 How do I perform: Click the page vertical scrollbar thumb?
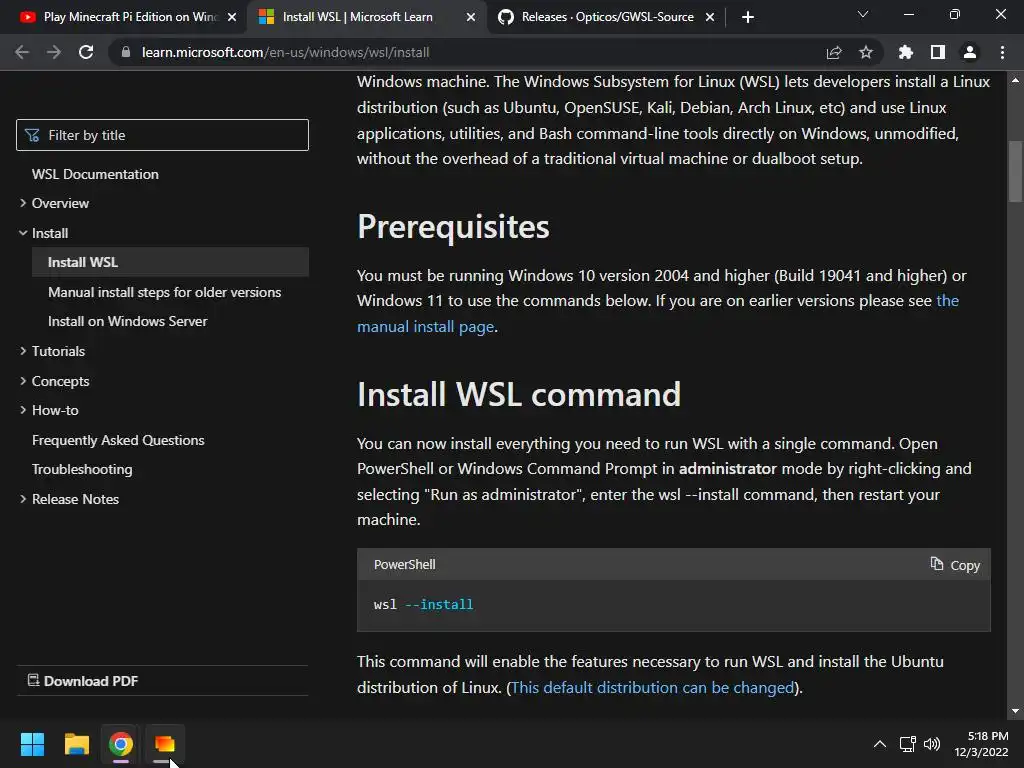tap(1015, 172)
